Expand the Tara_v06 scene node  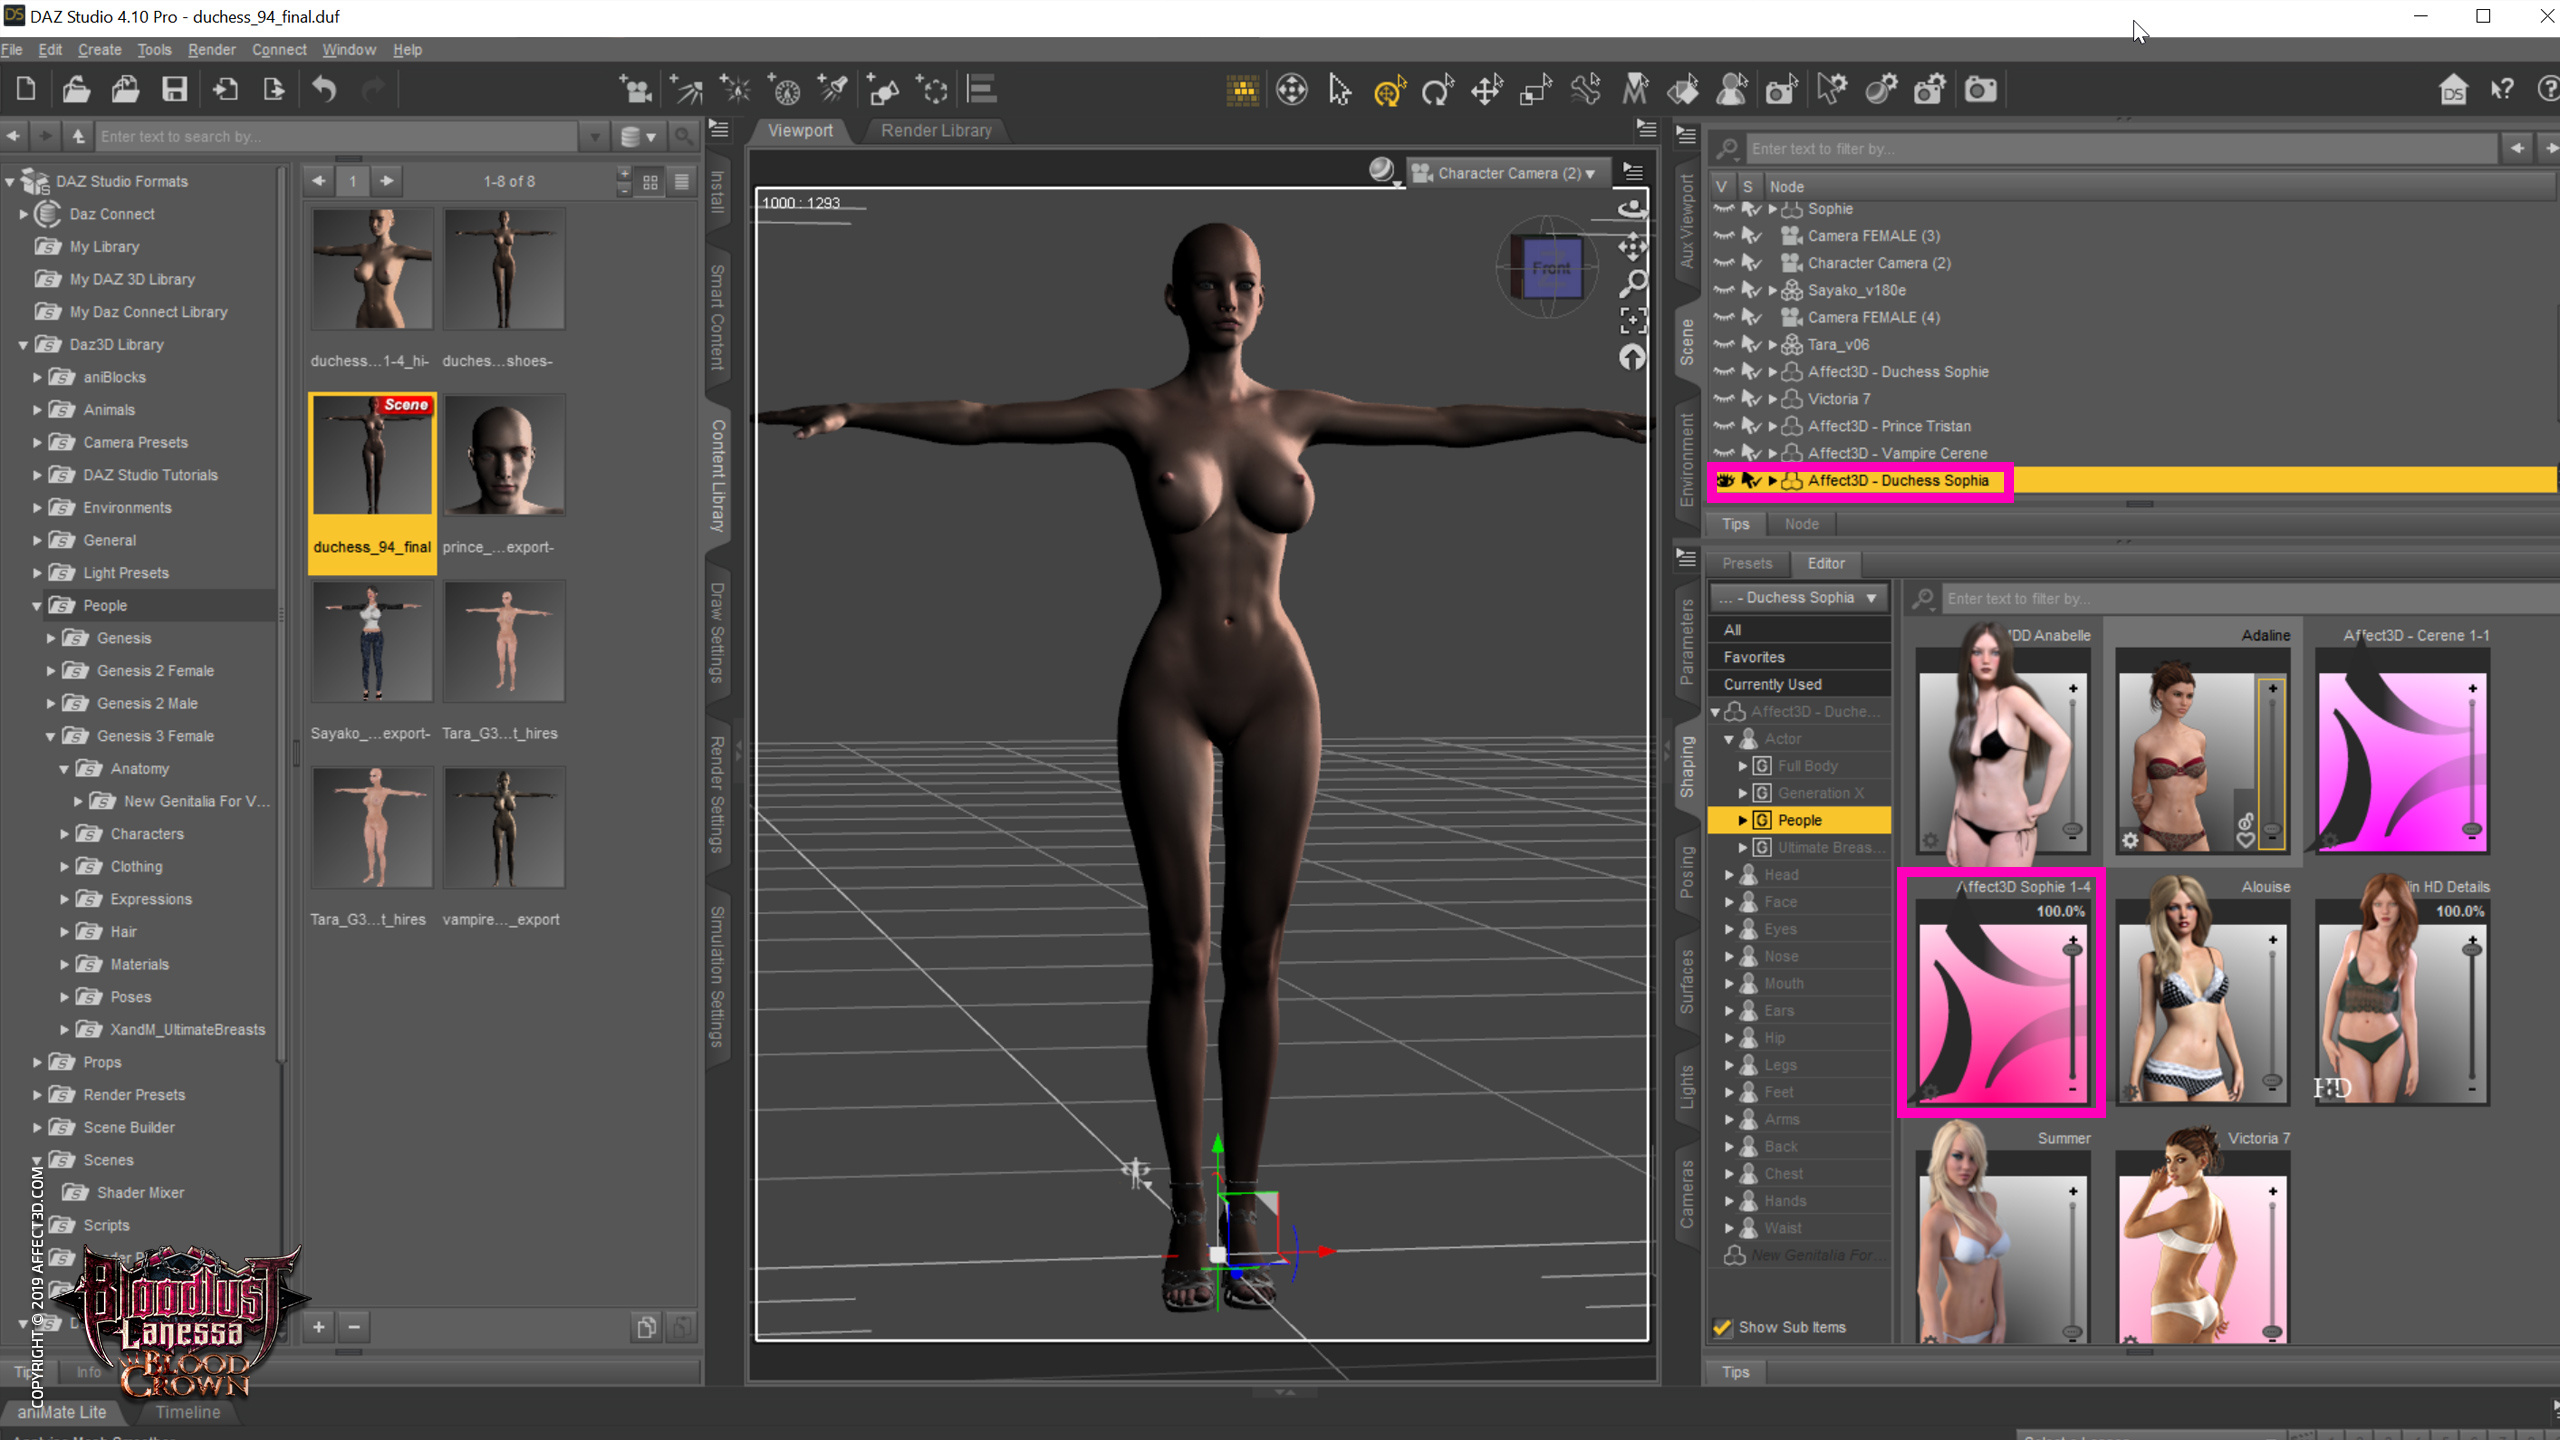coord(1773,345)
